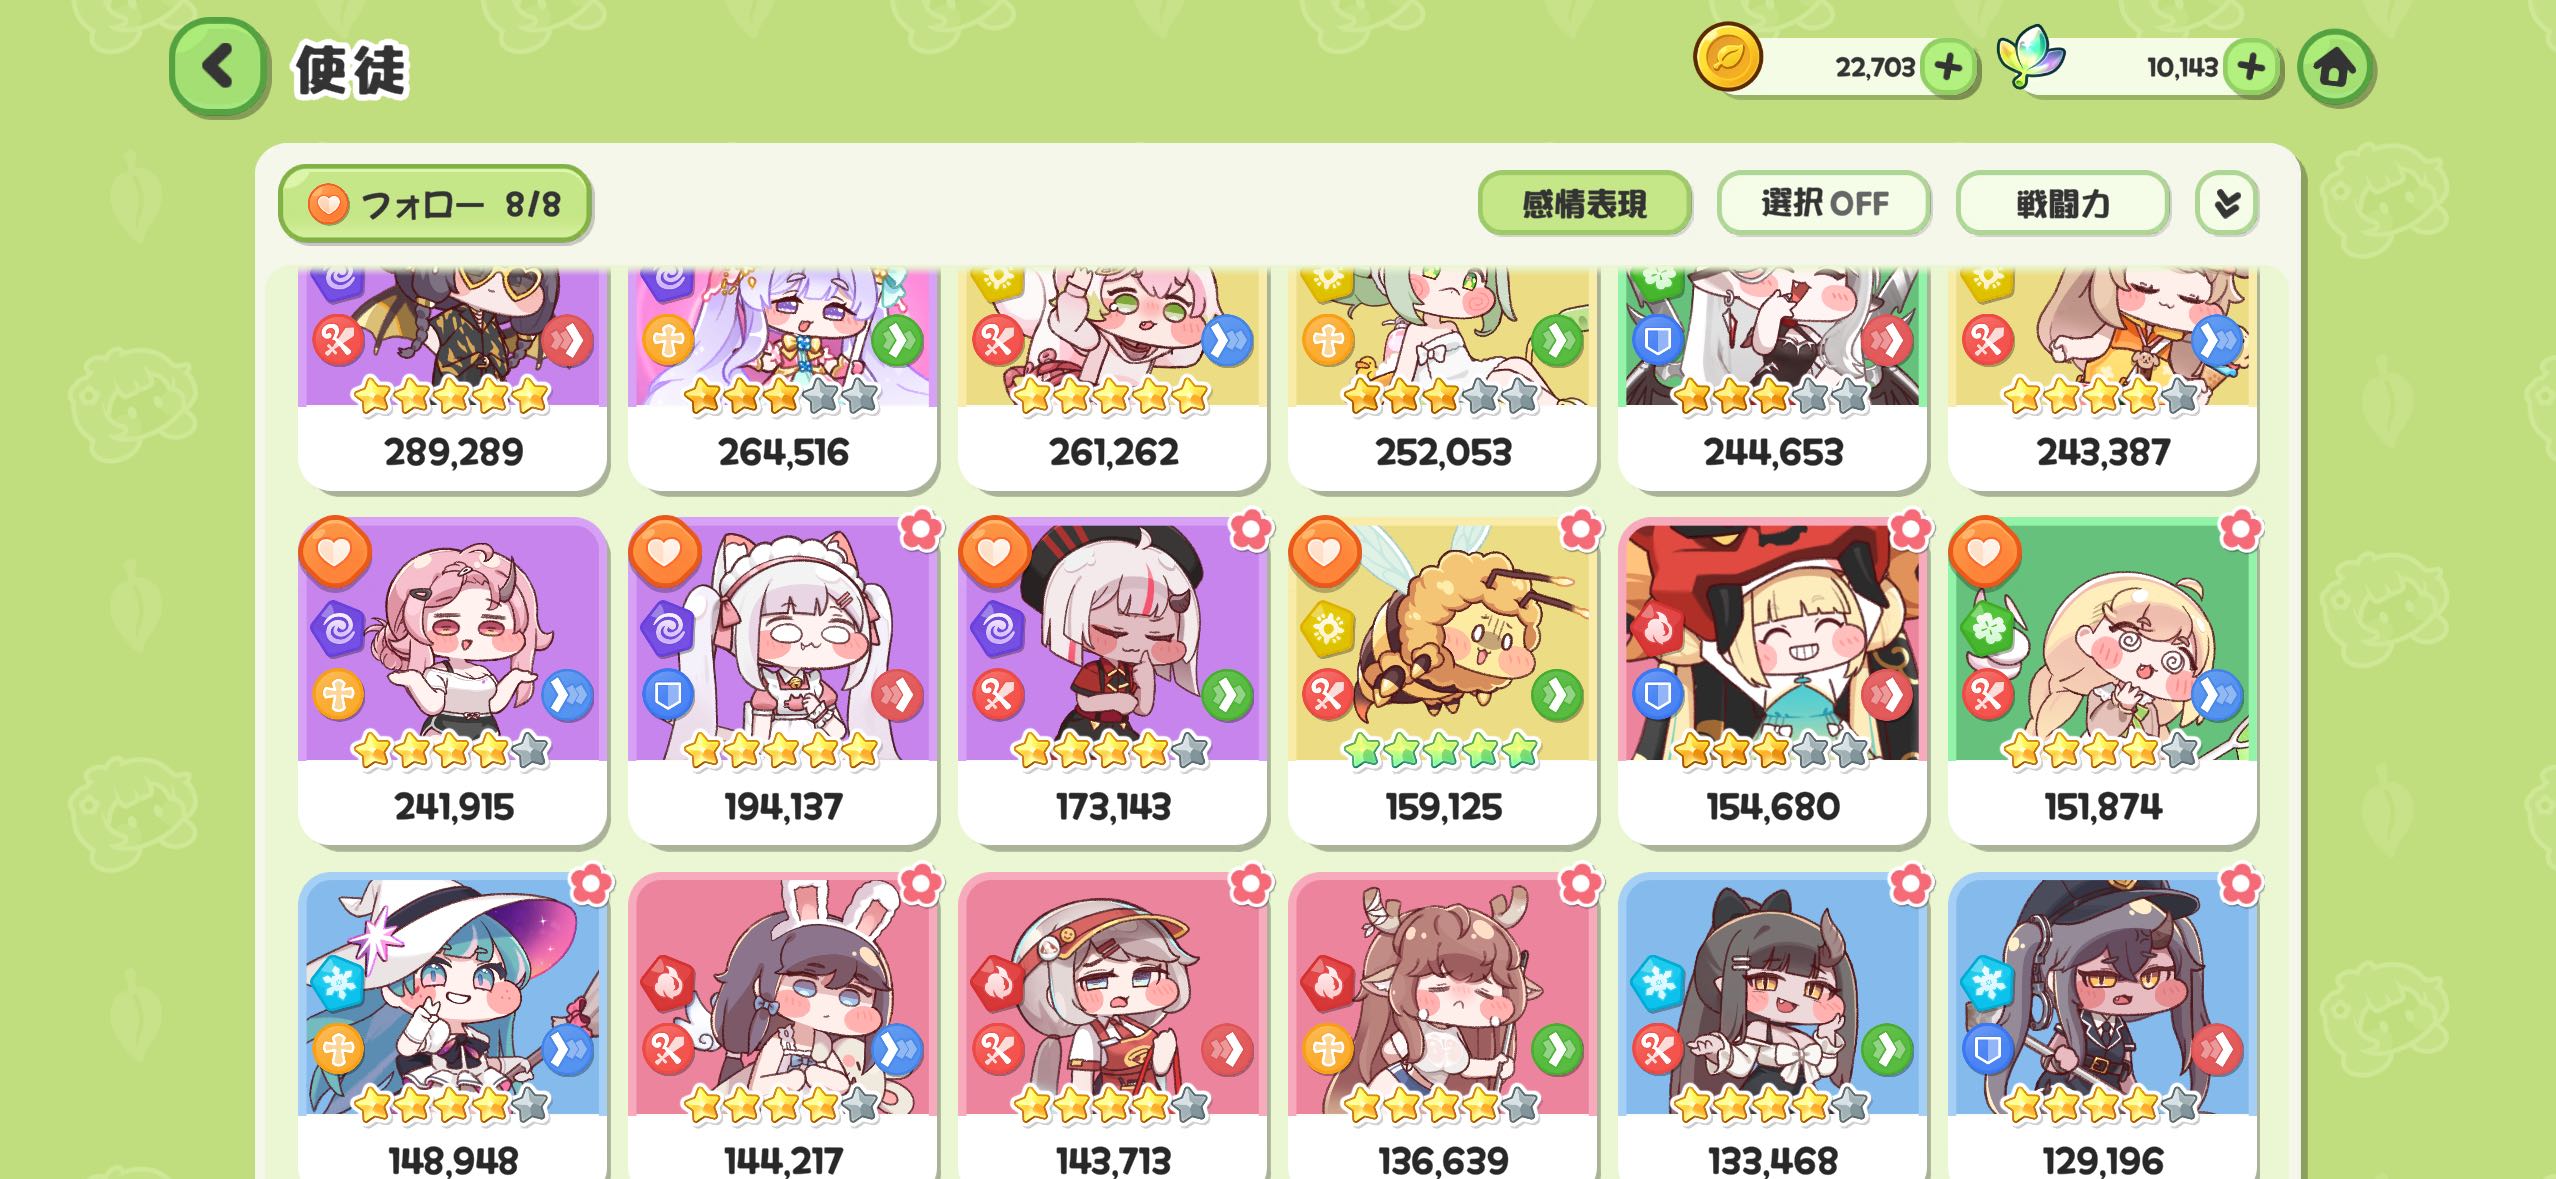2556x1179 pixels.
Task: Tap the gold coin currency icon
Action: click(x=1727, y=58)
